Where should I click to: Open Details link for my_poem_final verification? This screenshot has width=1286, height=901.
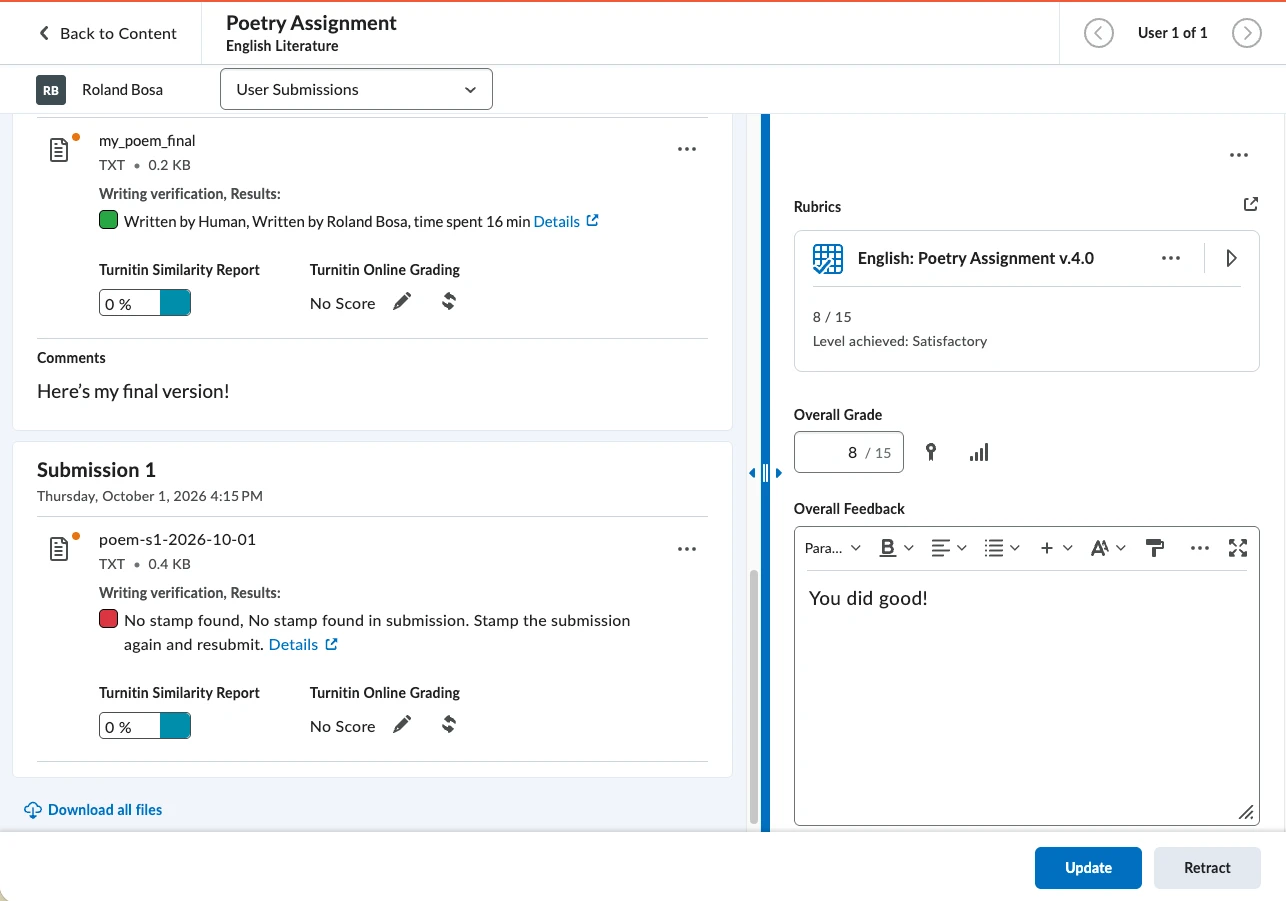click(x=566, y=221)
